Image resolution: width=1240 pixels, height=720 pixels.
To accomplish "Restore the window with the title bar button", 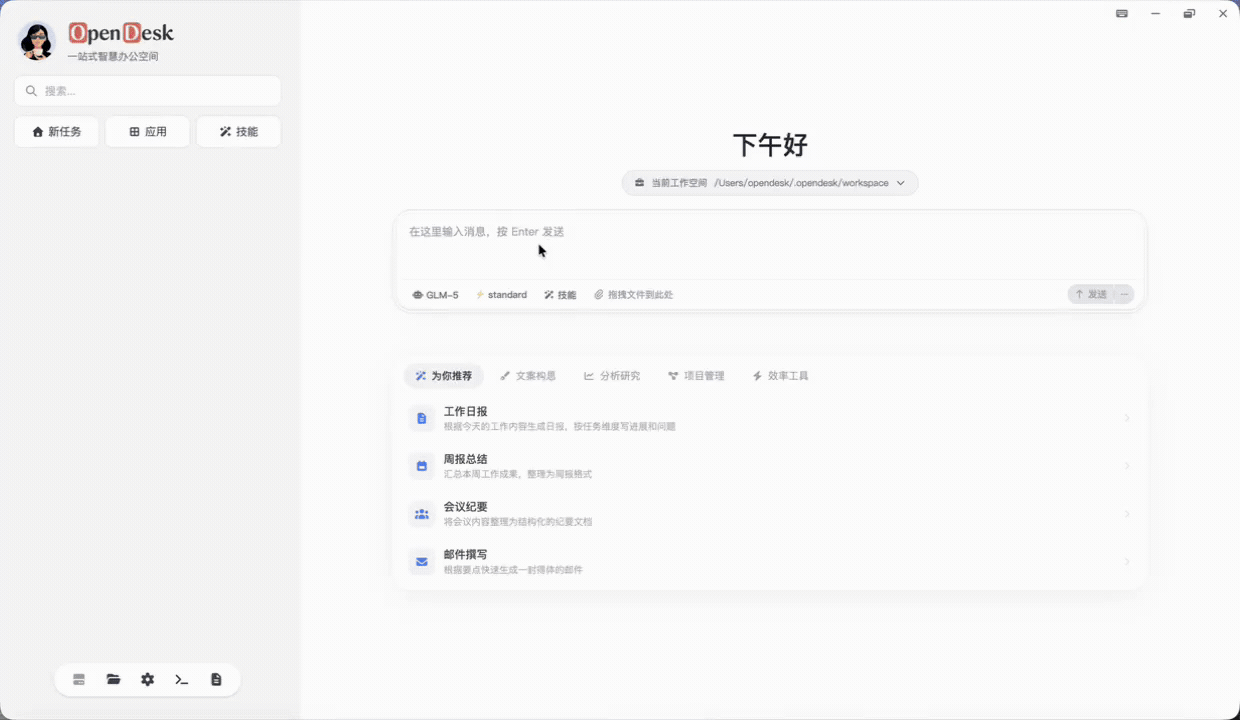I will tap(1189, 14).
